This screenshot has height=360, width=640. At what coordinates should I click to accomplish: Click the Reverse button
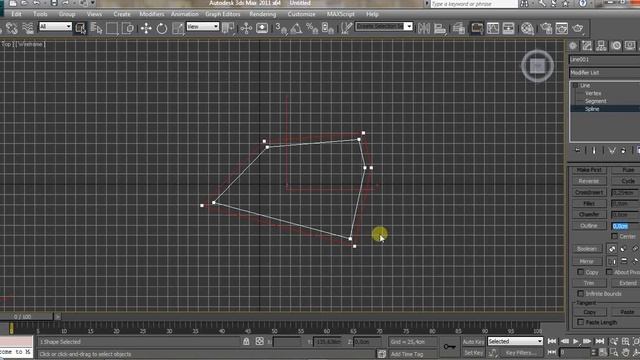[589, 181]
